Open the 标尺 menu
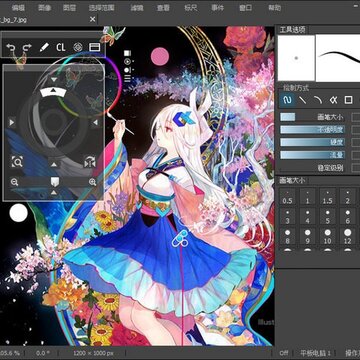Screen dimensions: 360x360 [191, 8]
